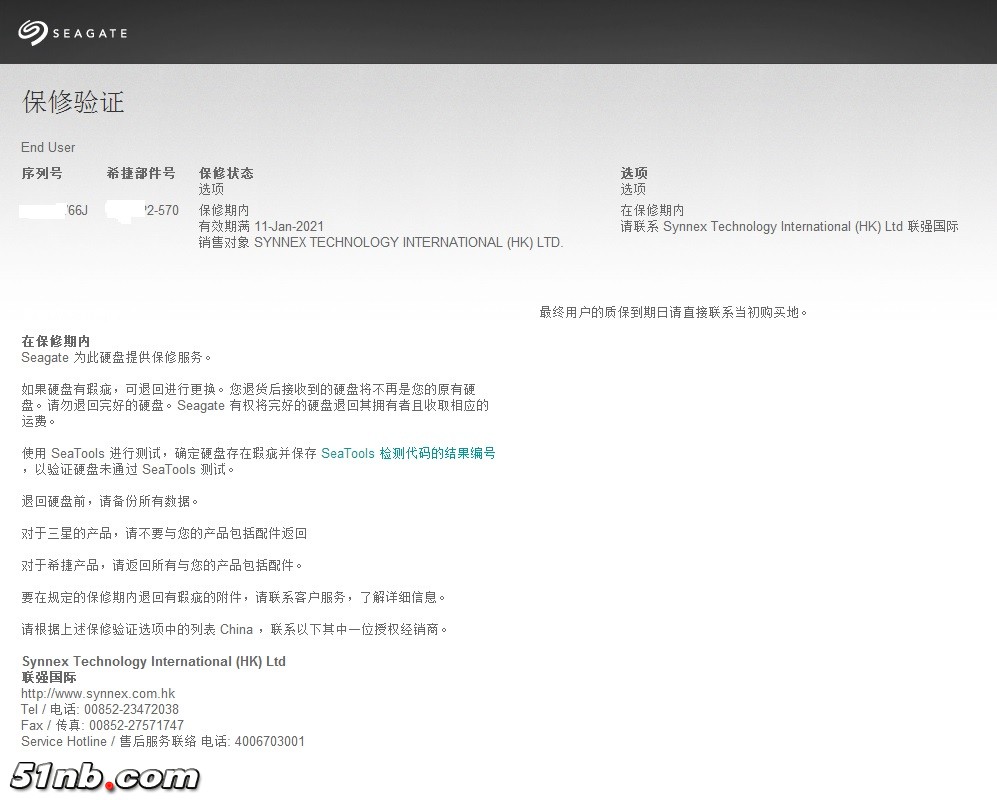The height and width of the screenshot is (800, 997).
Task: Select Tel 00852-23472038 phone number
Action: pos(100,709)
